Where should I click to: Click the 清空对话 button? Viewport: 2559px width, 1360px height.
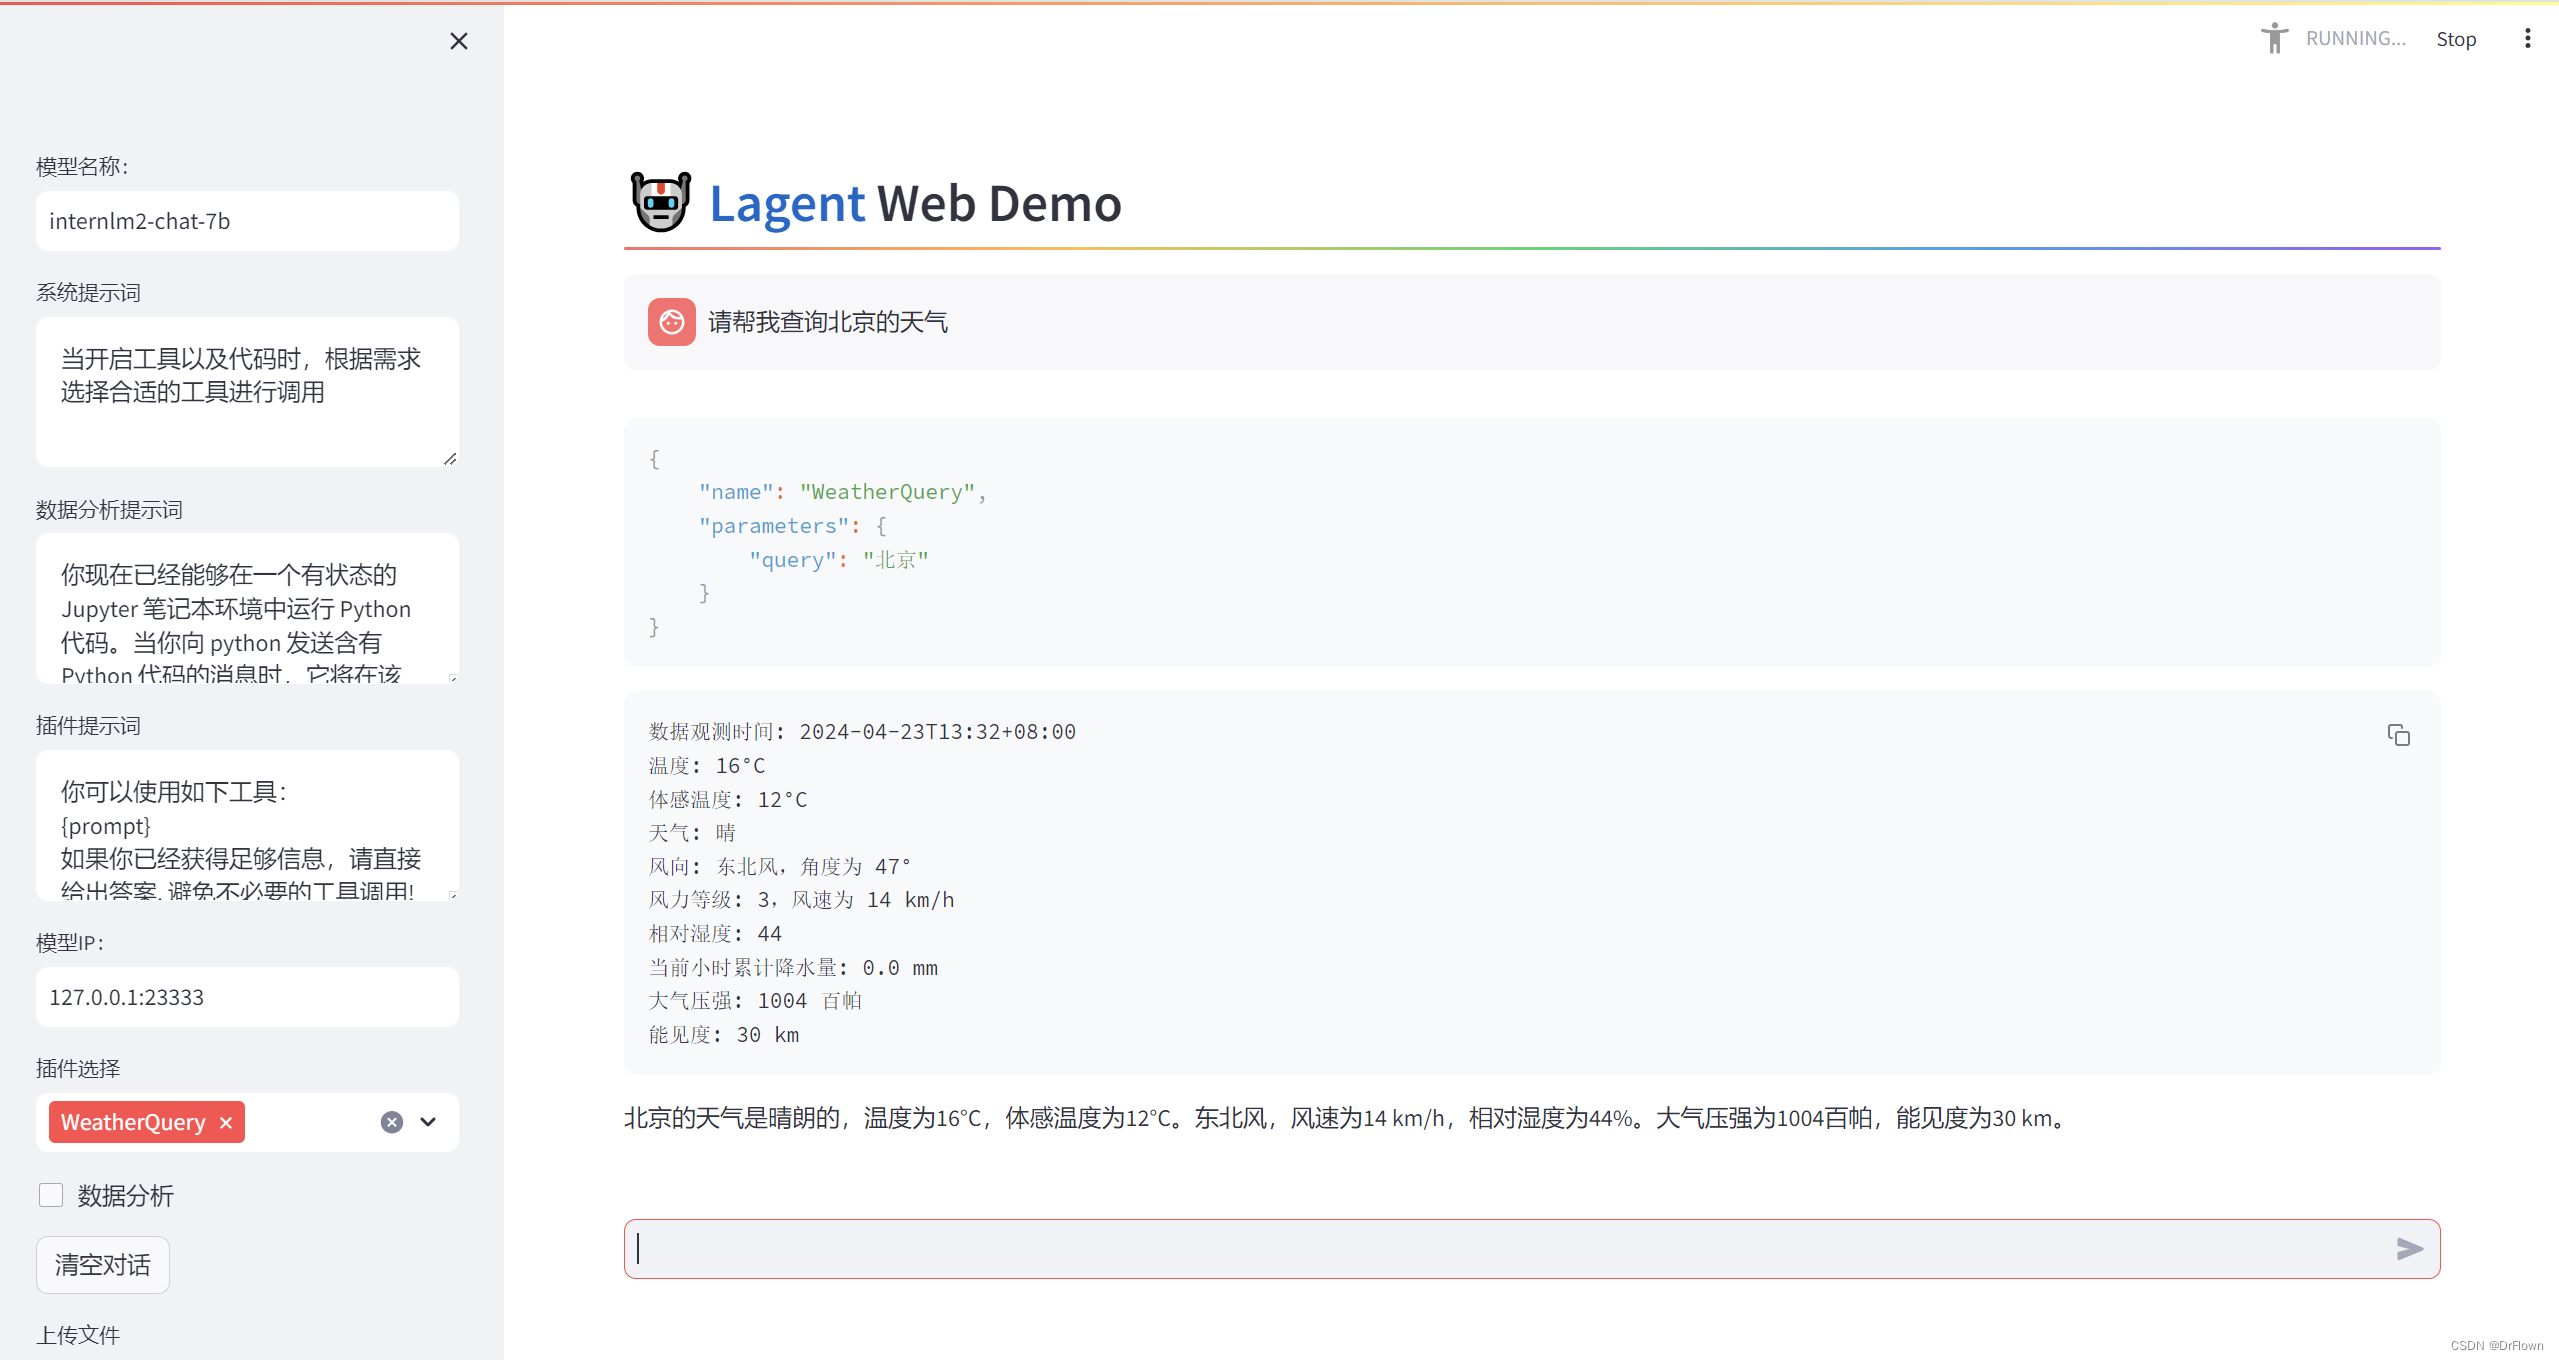tap(103, 1265)
